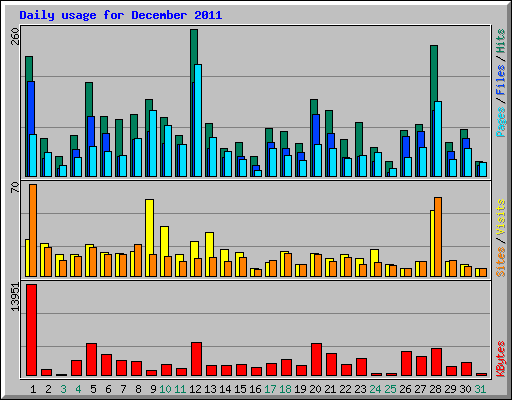The height and width of the screenshot is (400, 512).
Task: Click the '260' scale label of top chart
Action: tap(16, 37)
